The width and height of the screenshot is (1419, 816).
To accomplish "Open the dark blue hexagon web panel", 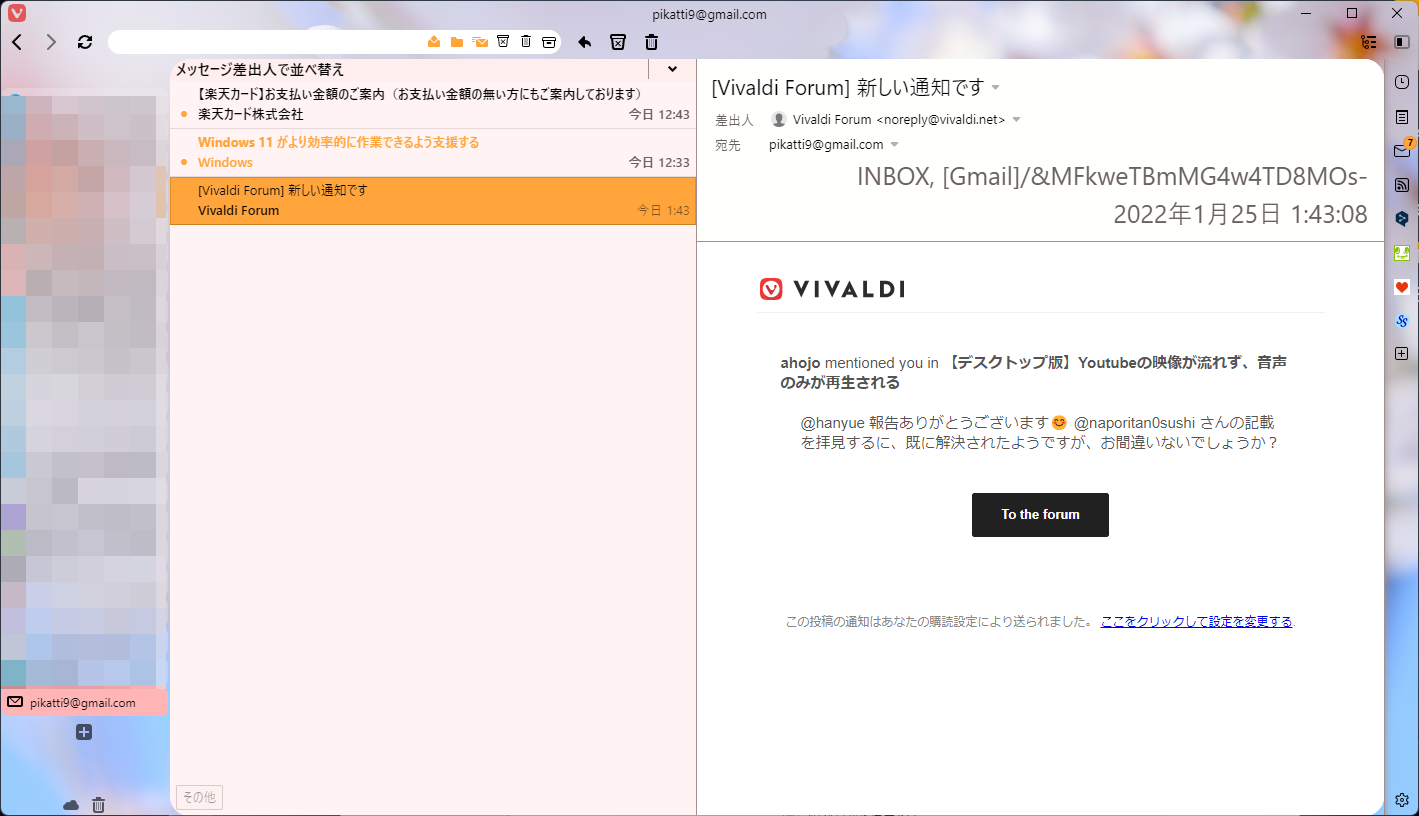I will coord(1402,219).
